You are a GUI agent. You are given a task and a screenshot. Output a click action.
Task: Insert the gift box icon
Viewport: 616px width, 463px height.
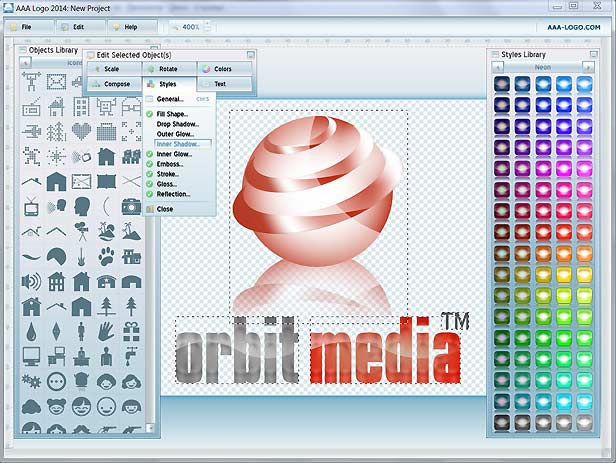(131, 332)
